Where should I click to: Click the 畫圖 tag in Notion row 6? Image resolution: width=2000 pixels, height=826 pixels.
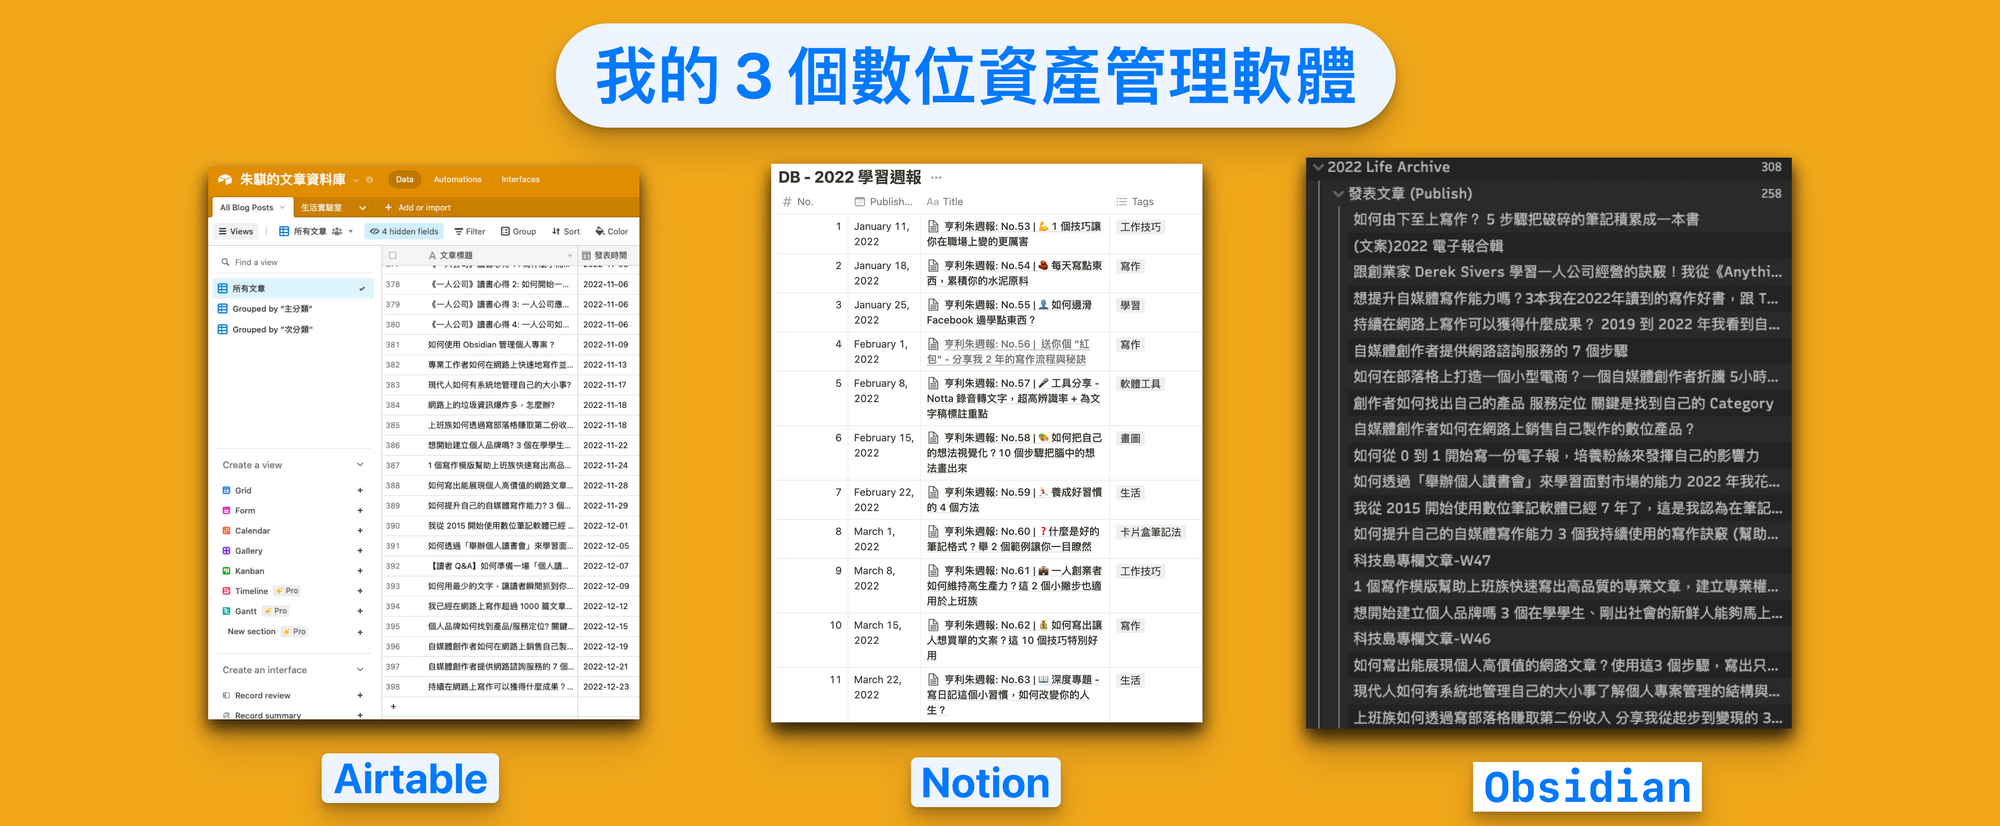[1130, 439]
